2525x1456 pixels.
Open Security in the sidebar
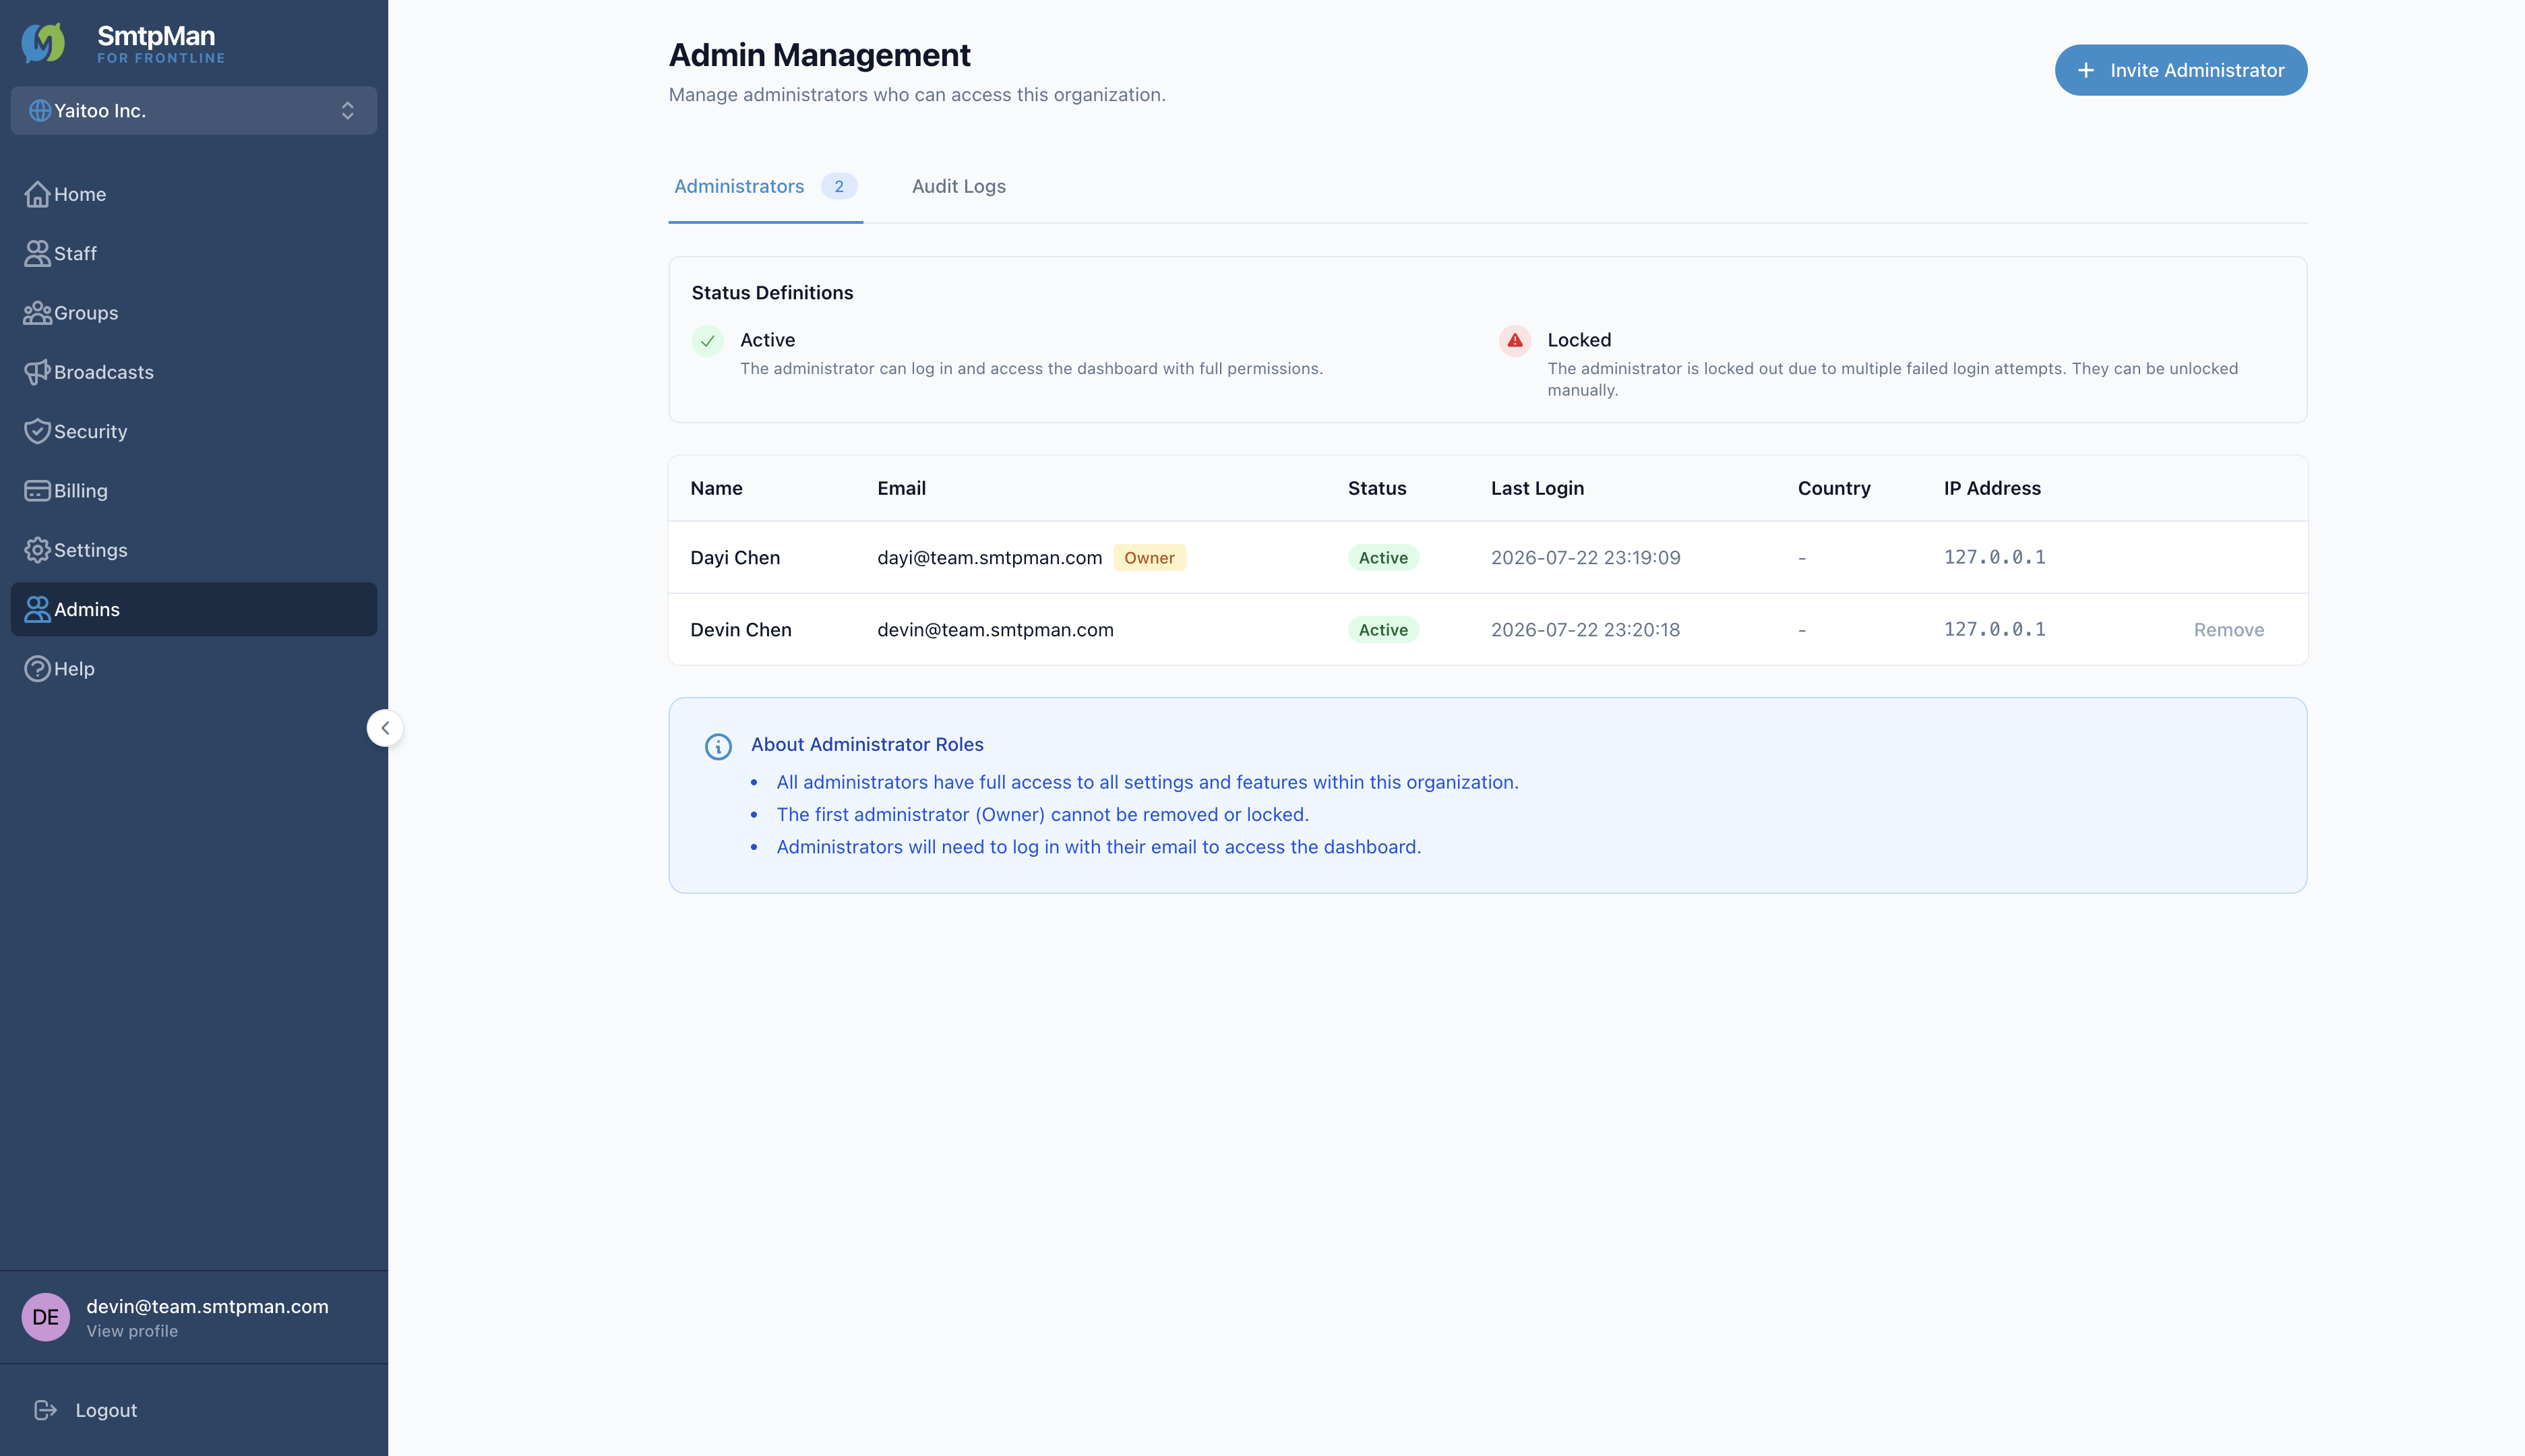tap(194, 431)
